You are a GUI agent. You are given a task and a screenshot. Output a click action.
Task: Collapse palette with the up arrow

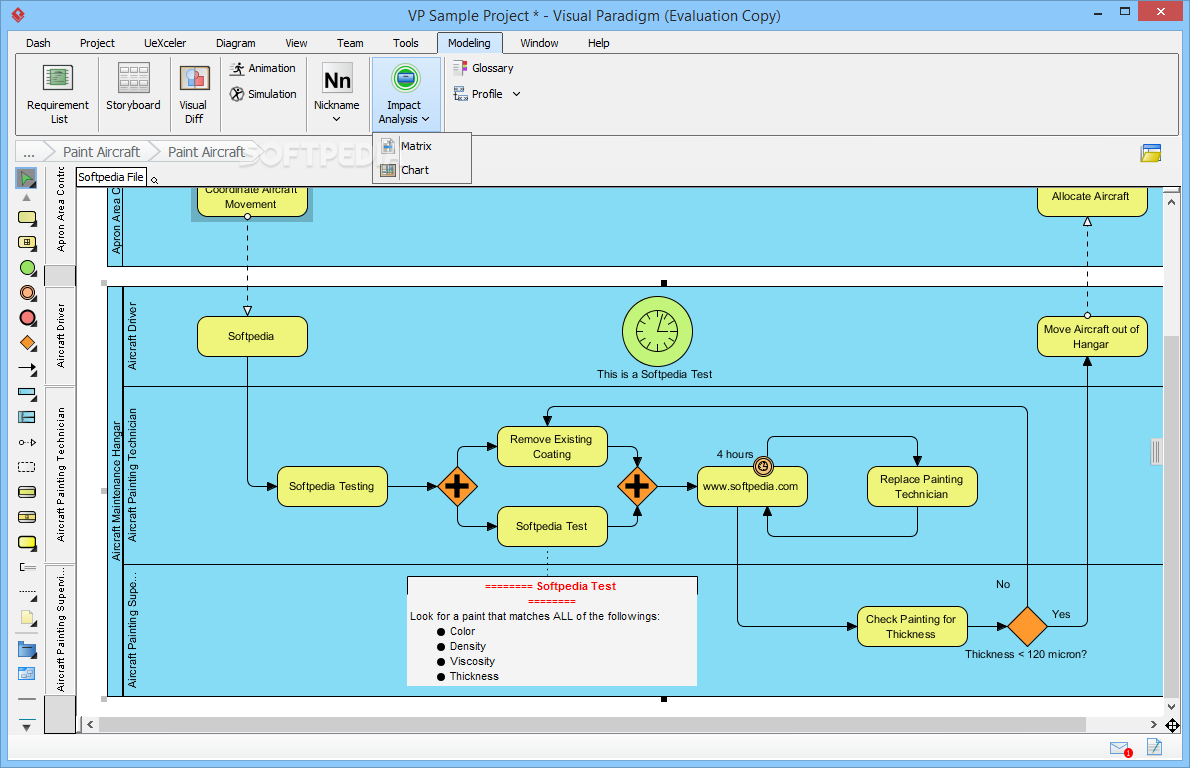(27, 197)
